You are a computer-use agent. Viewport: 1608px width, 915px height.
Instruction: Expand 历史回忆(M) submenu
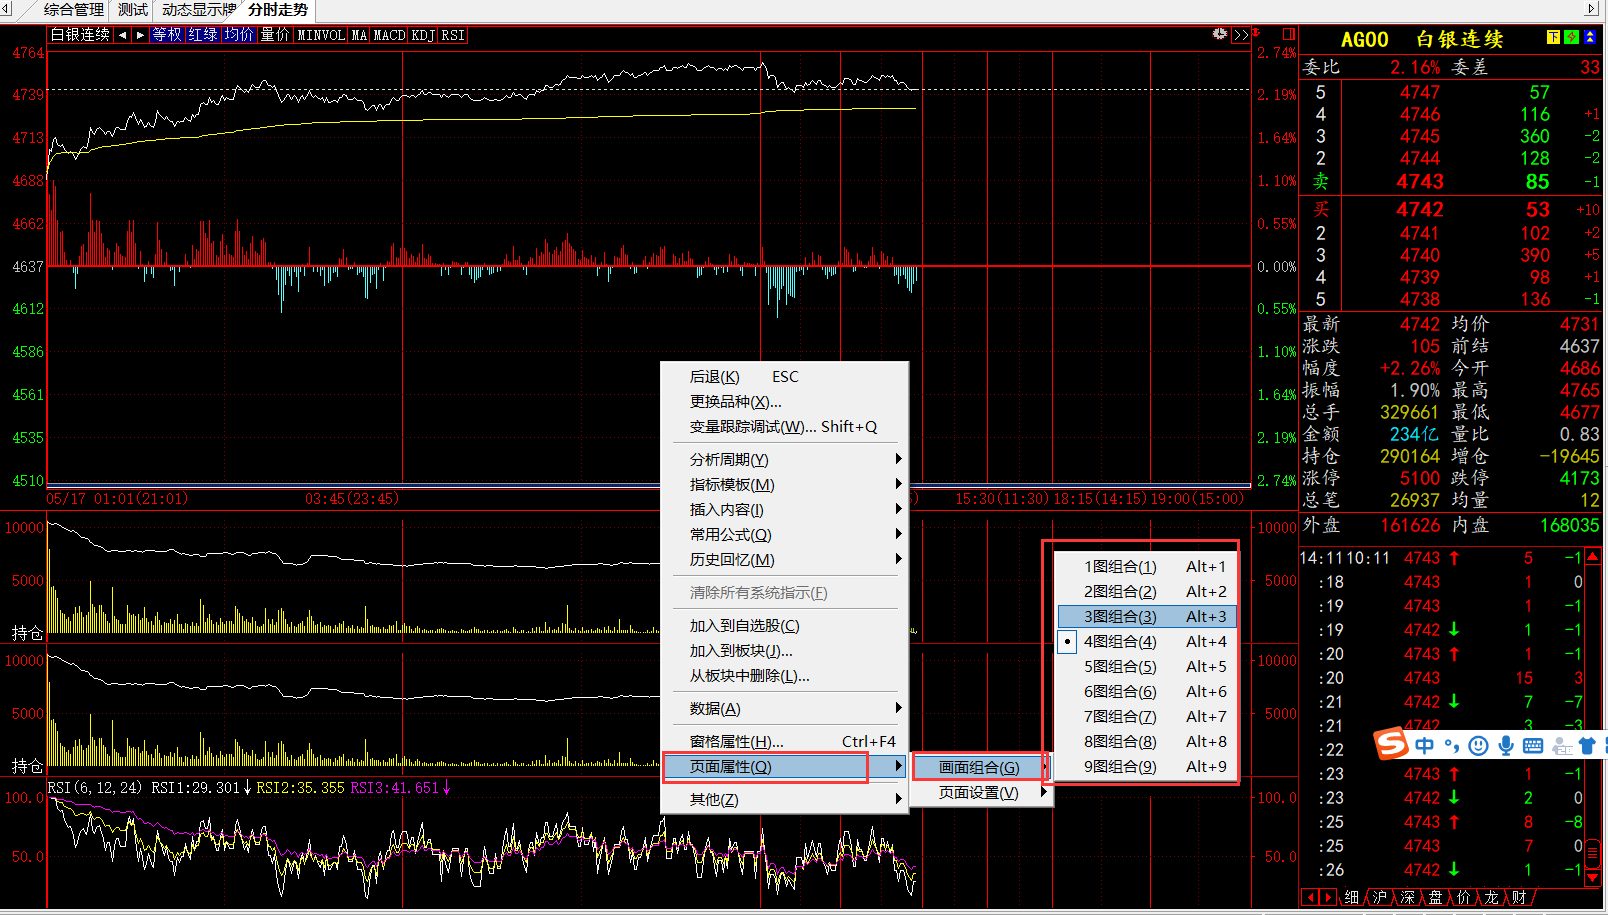(785, 559)
